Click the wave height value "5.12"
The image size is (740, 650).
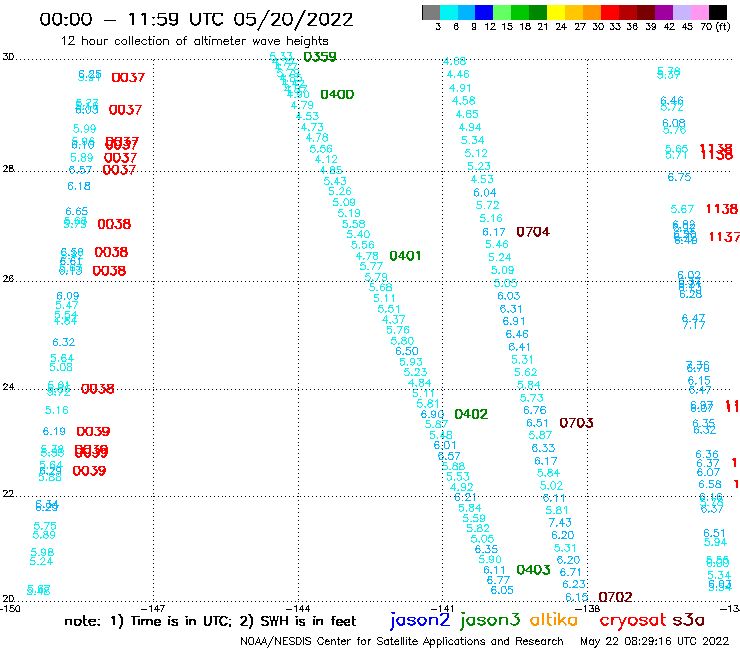pos(476,153)
